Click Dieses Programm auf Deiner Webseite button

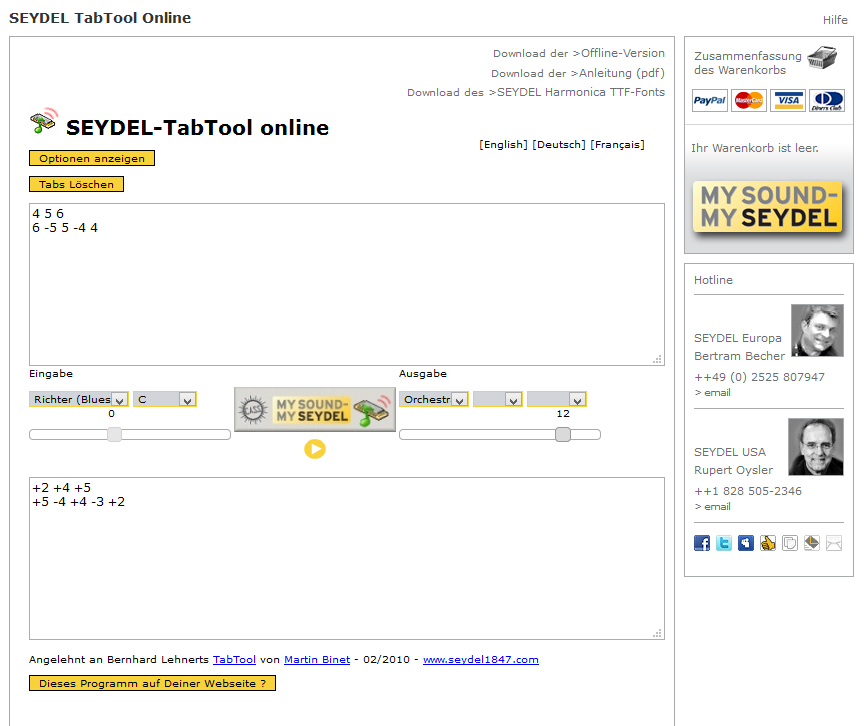[x=152, y=683]
